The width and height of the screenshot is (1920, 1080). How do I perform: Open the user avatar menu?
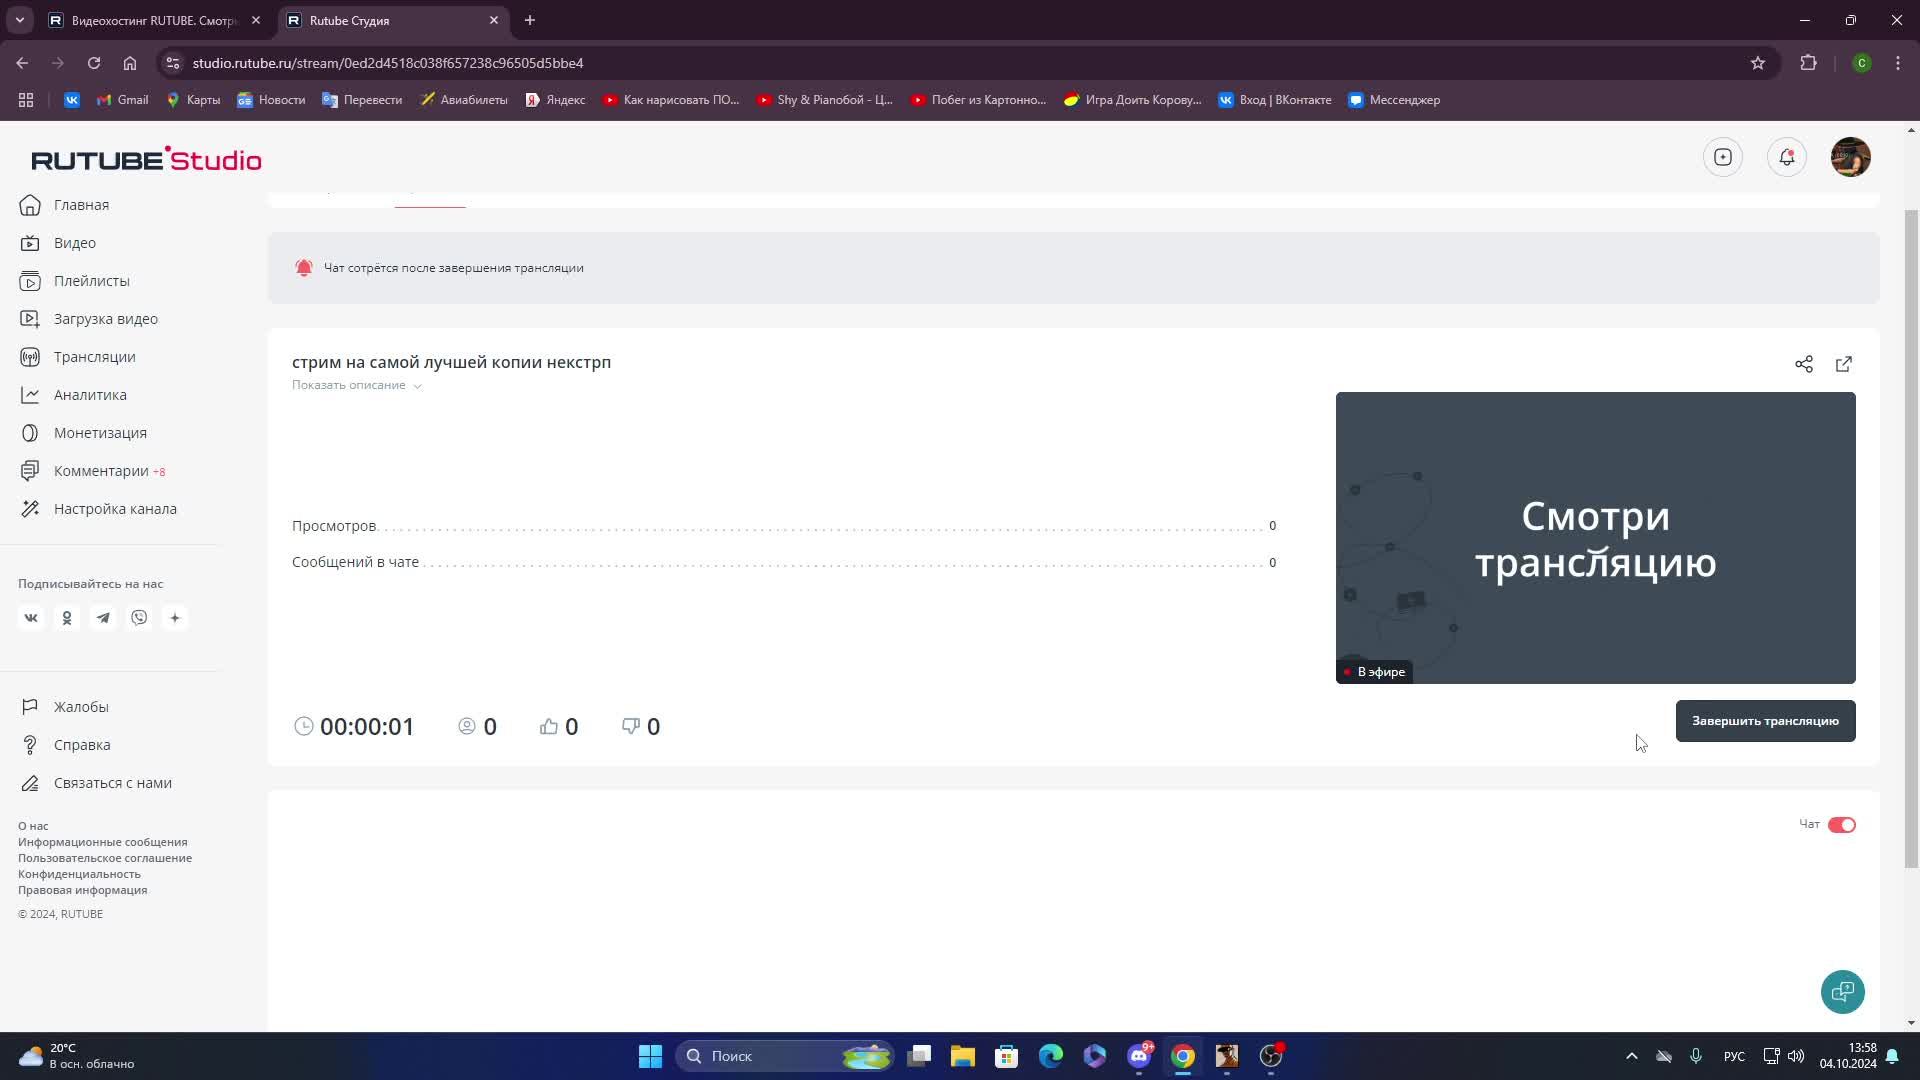(x=1851, y=157)
